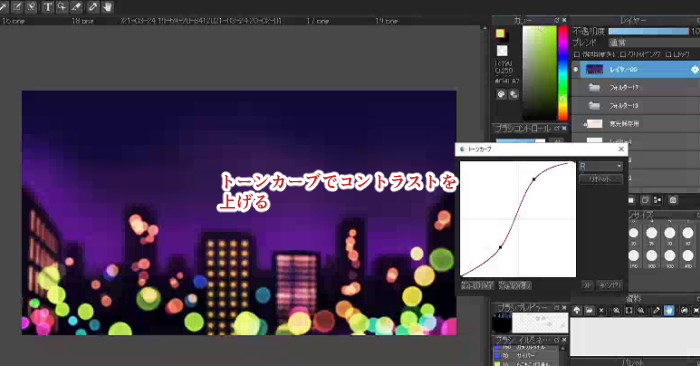The image size is (700, 366).
Task: Close the トーンカーブ dialog
Action: 621,149
